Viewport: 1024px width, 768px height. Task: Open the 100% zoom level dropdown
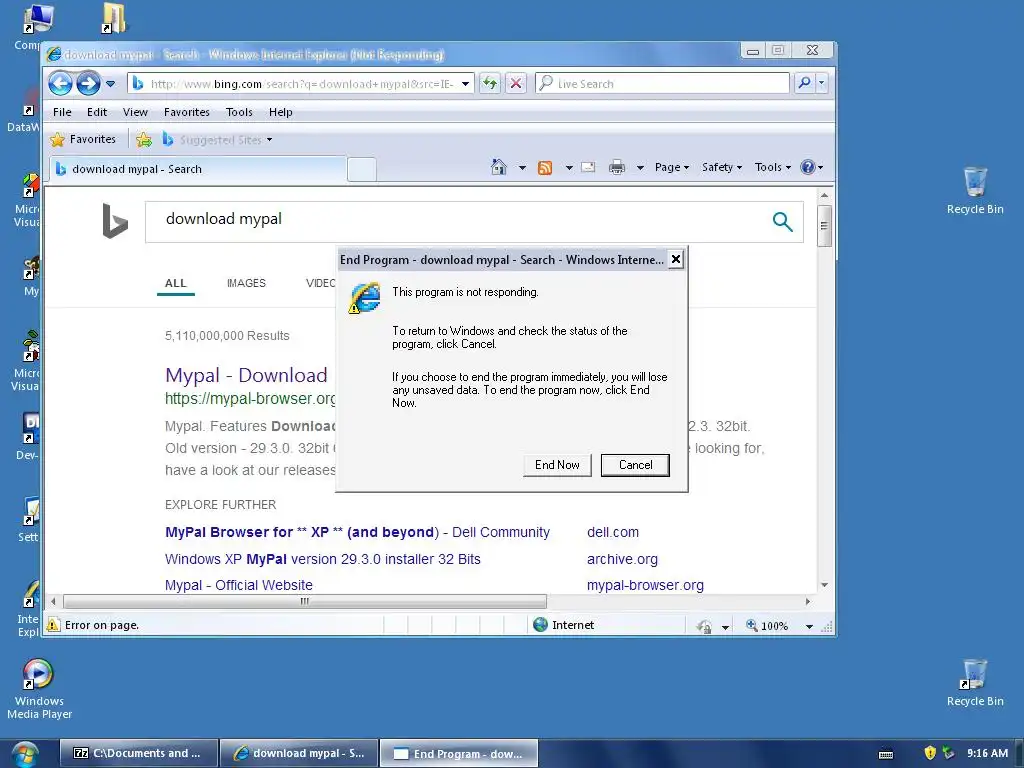pos(809,626)
